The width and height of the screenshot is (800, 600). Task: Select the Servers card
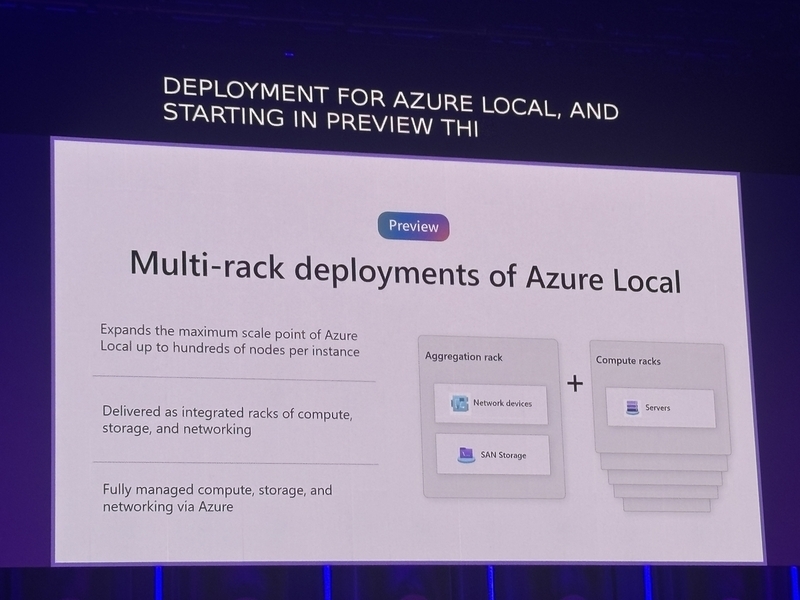tap(661, 408)
